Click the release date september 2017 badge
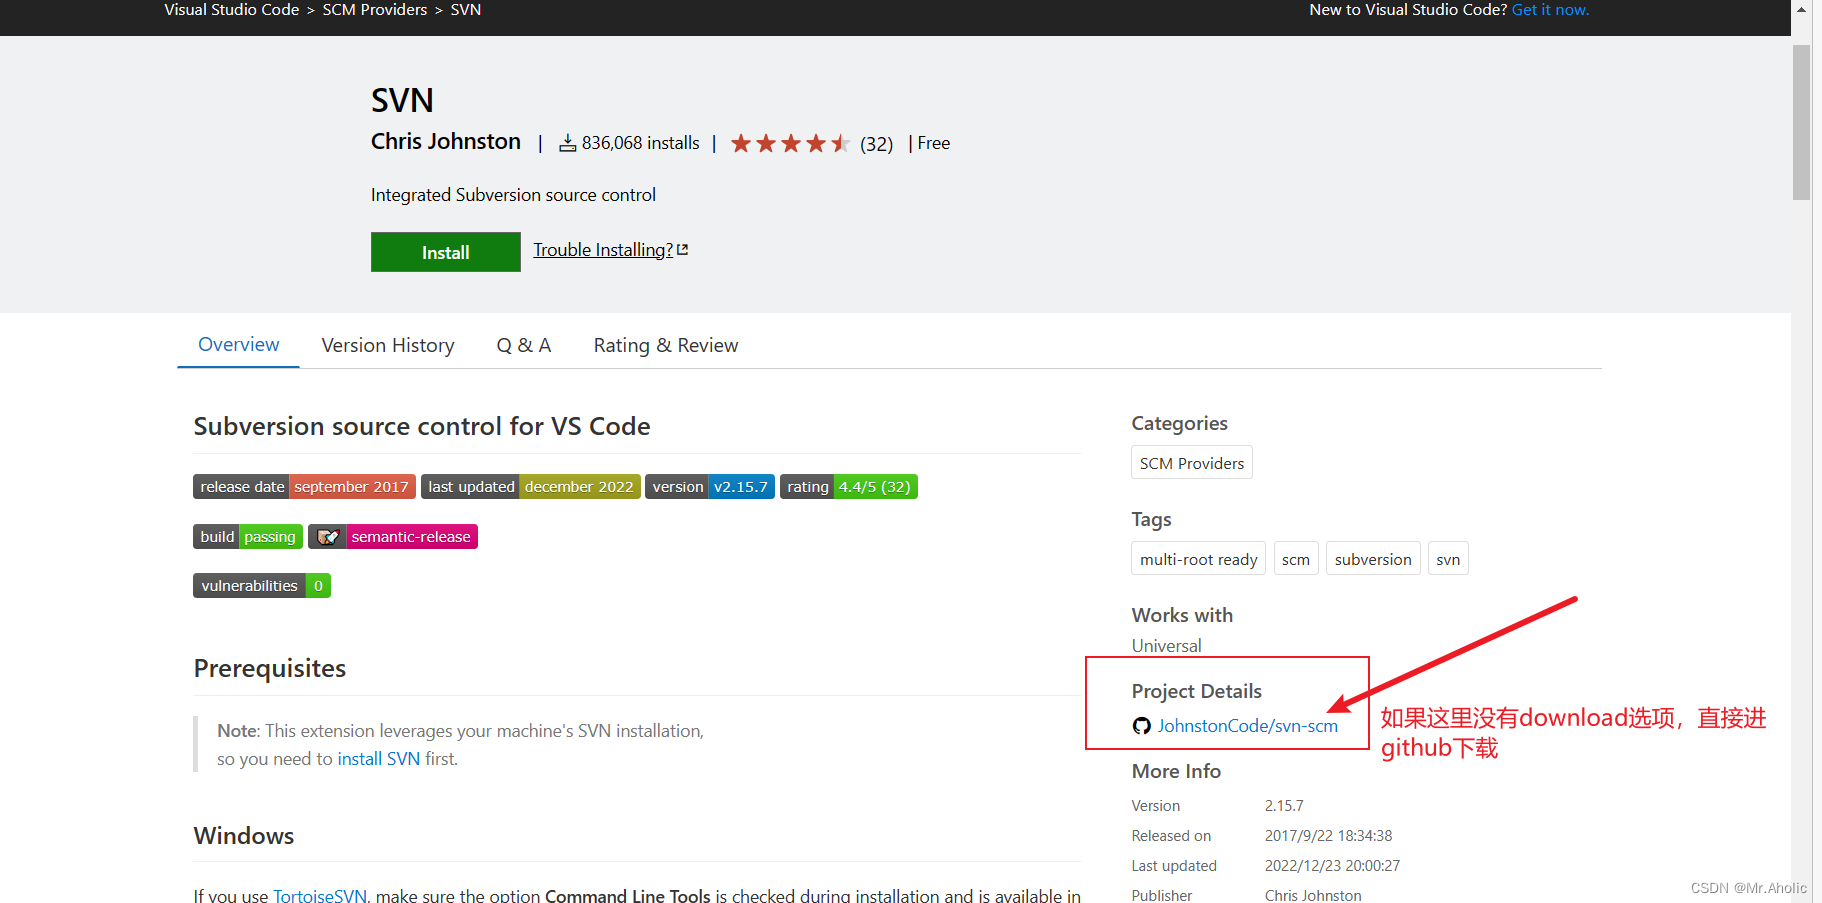Viewport: 1822px width, 903px height. click(304, 487)
